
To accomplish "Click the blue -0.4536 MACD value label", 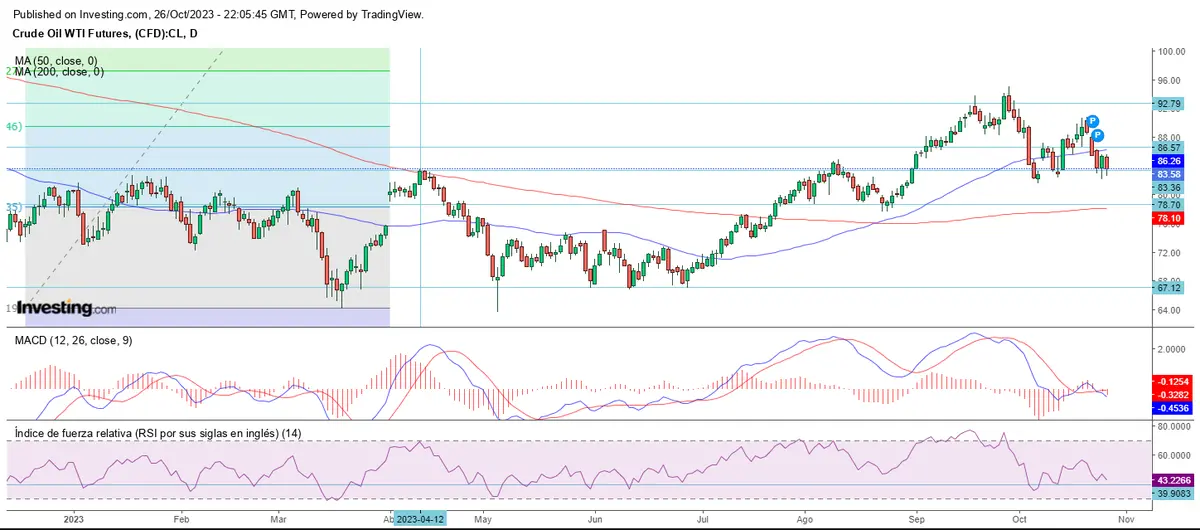I will 1171,408.
